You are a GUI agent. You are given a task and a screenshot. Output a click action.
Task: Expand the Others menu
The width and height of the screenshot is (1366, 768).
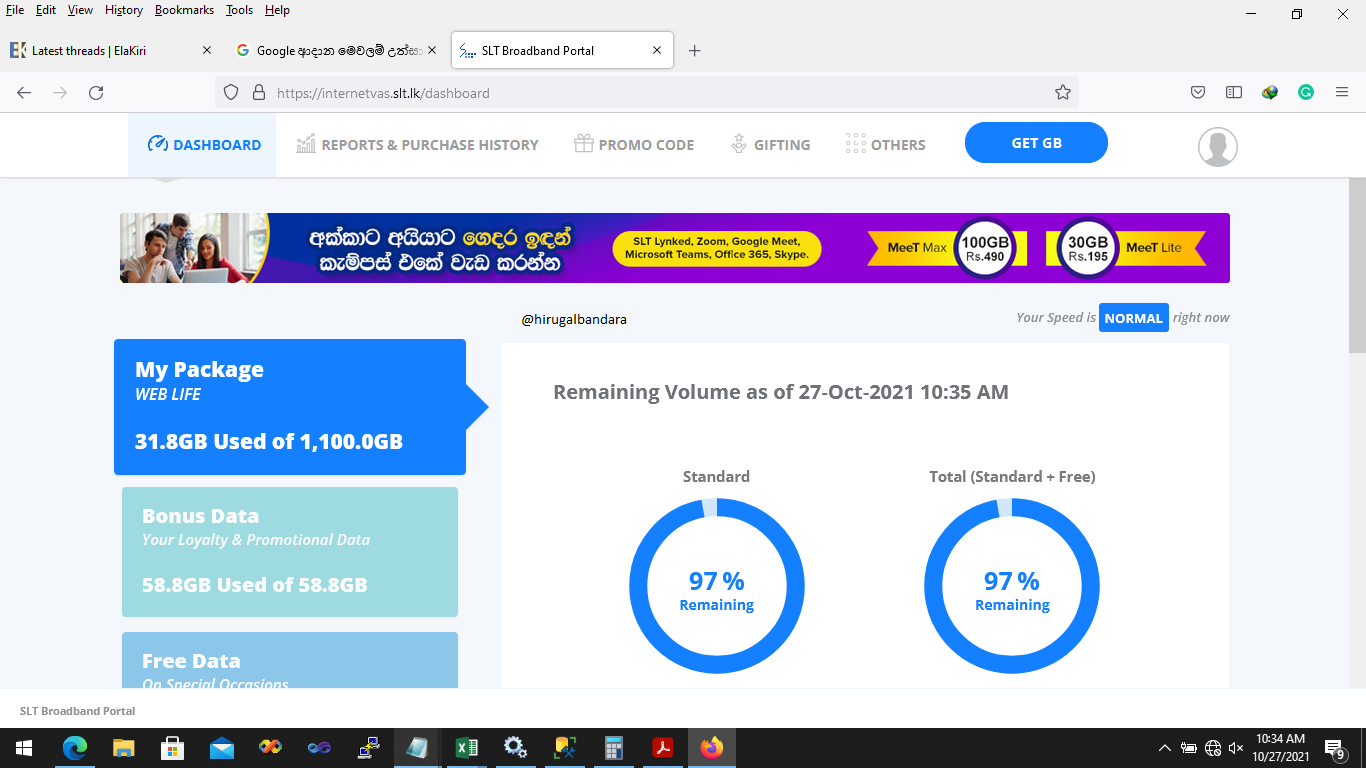tap(885, 145)
